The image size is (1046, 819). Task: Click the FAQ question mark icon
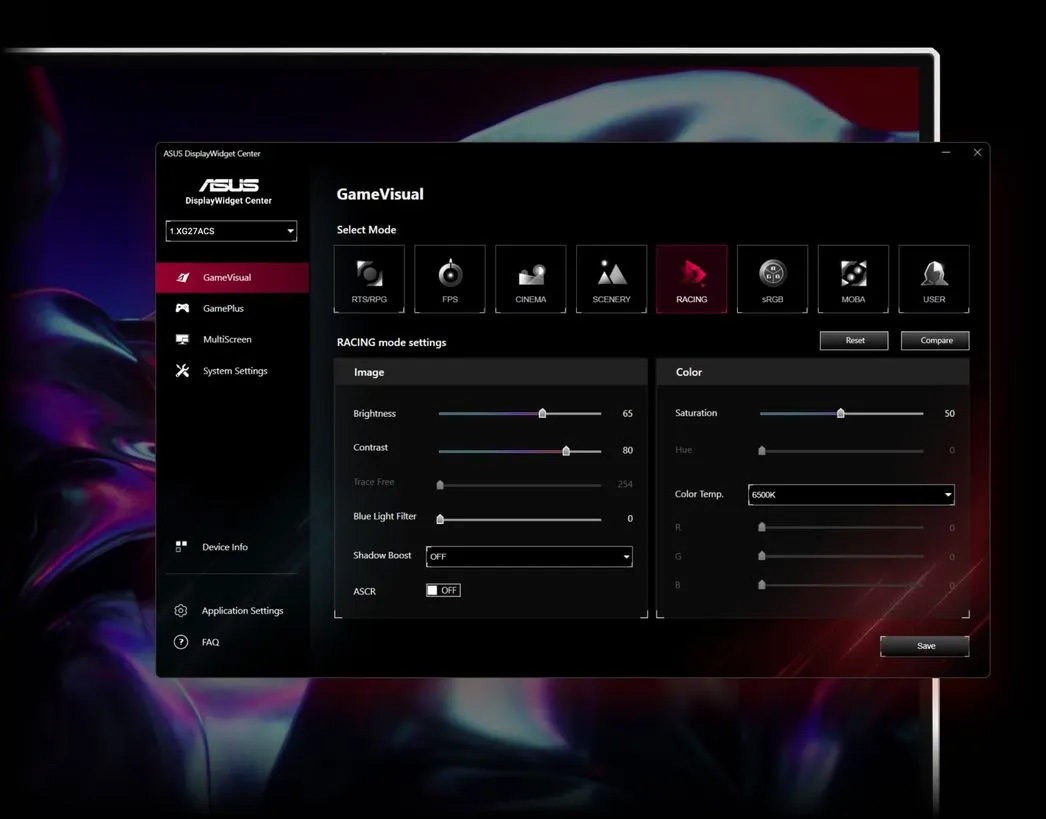181,642
